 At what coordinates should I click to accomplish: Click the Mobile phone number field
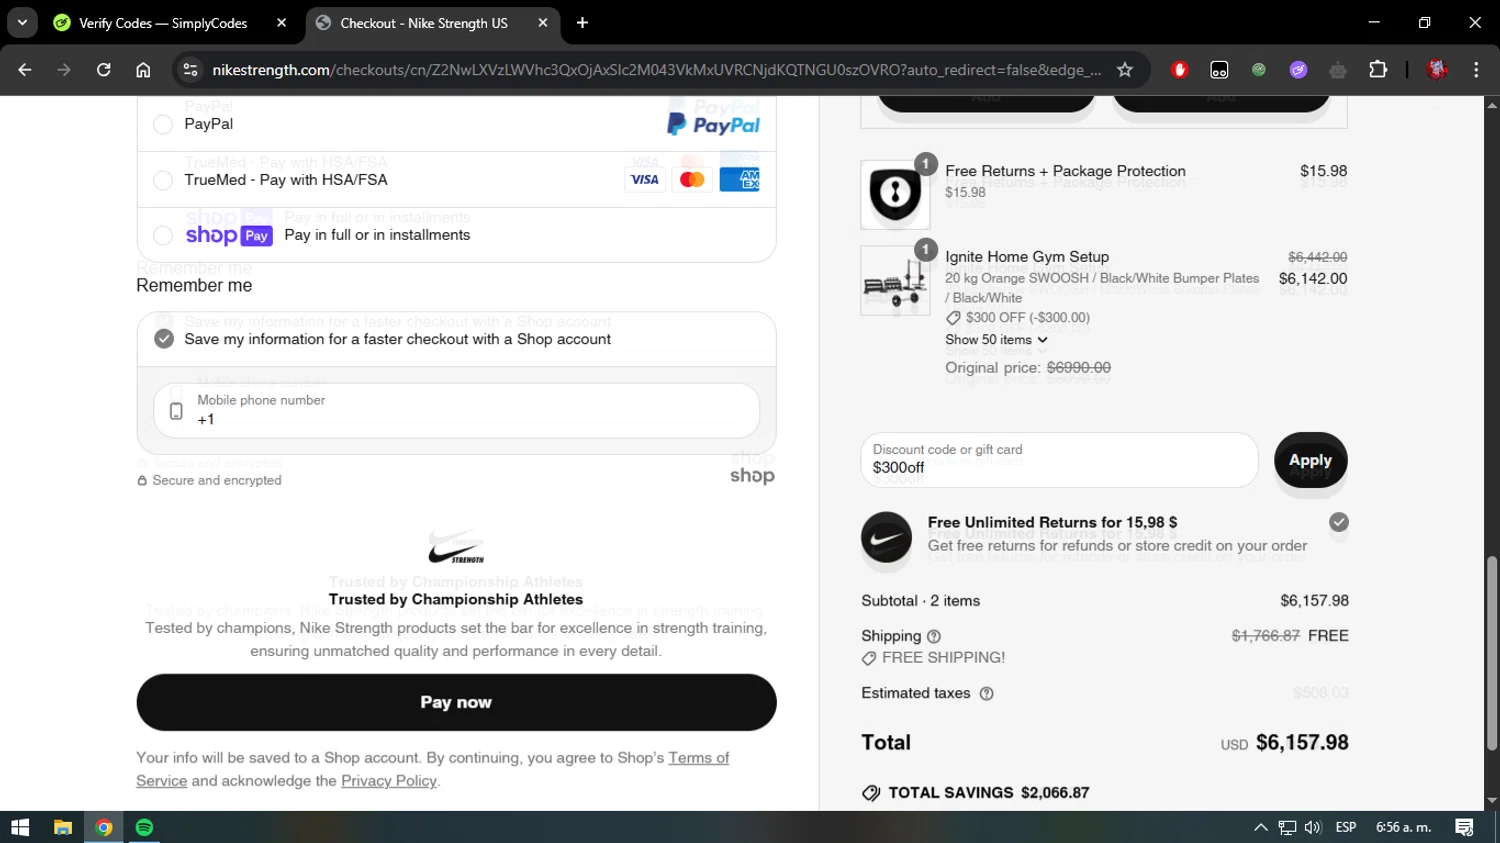tap(456, 410)
